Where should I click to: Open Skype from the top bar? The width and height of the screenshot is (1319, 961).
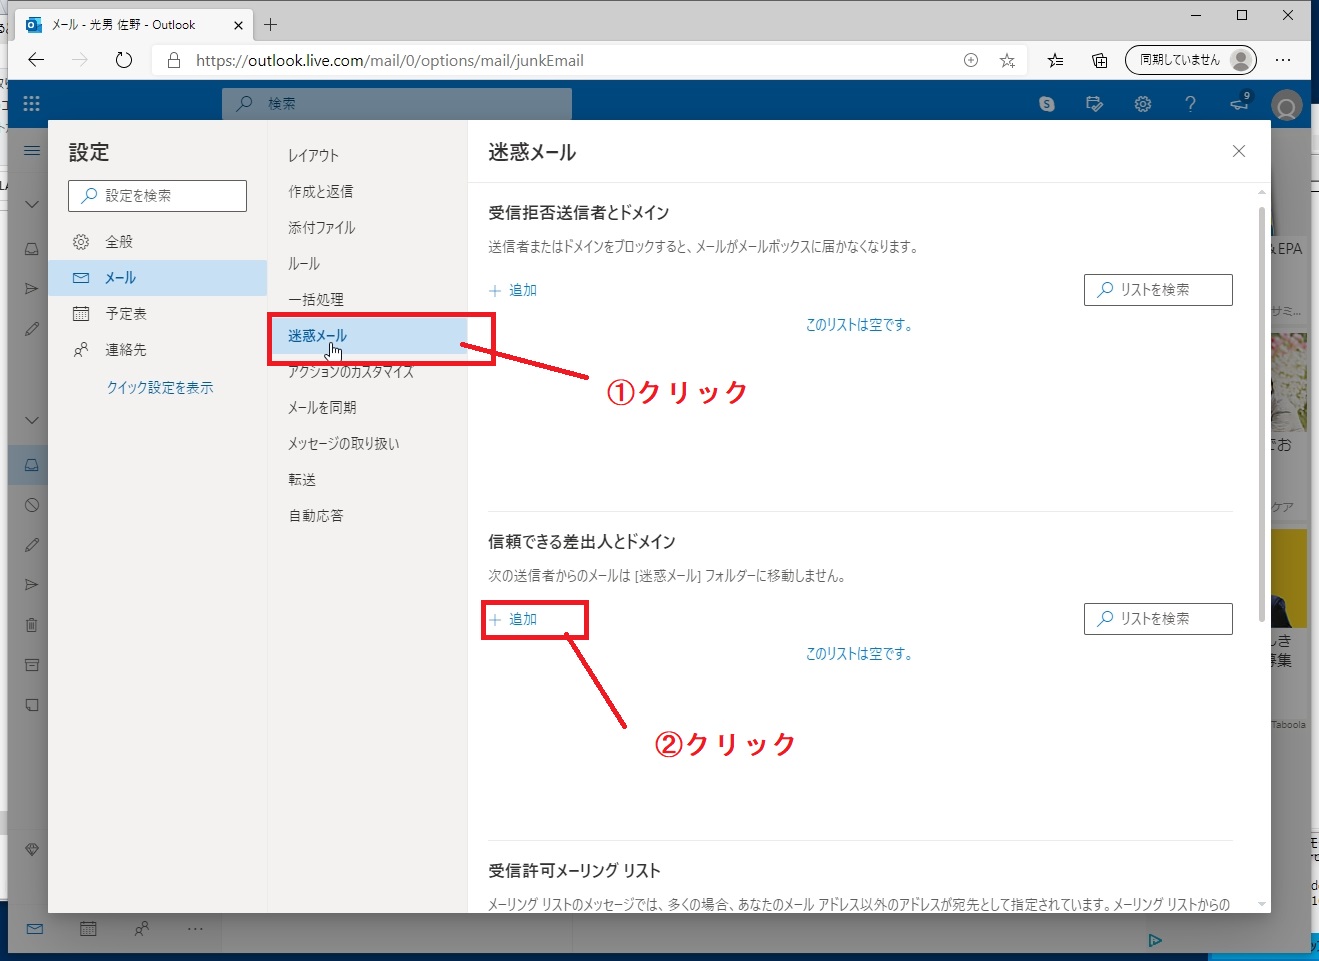[x=1046, y=103]
